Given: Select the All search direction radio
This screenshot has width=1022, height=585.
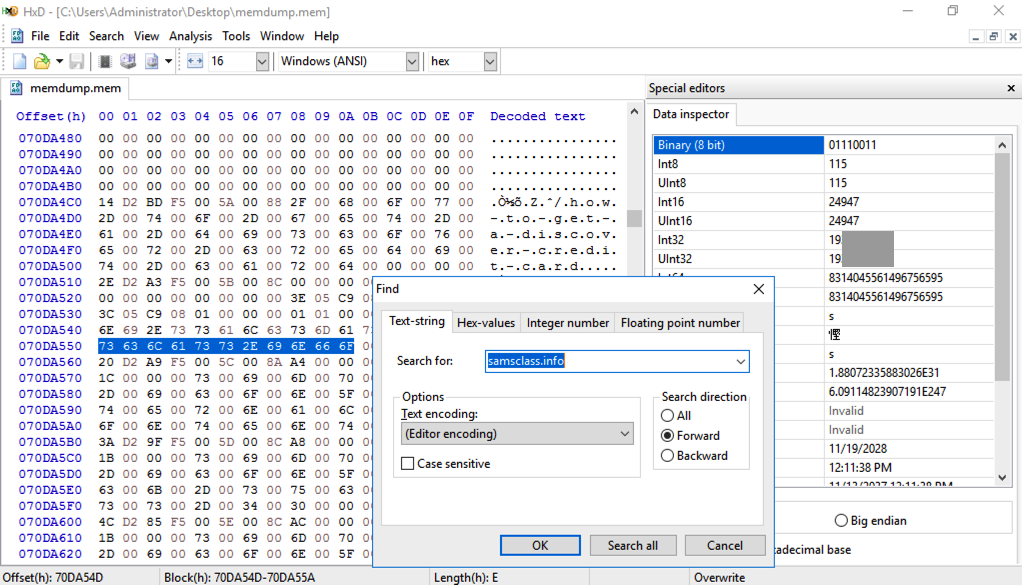Looking at the screenshot, I should (667, 416).
